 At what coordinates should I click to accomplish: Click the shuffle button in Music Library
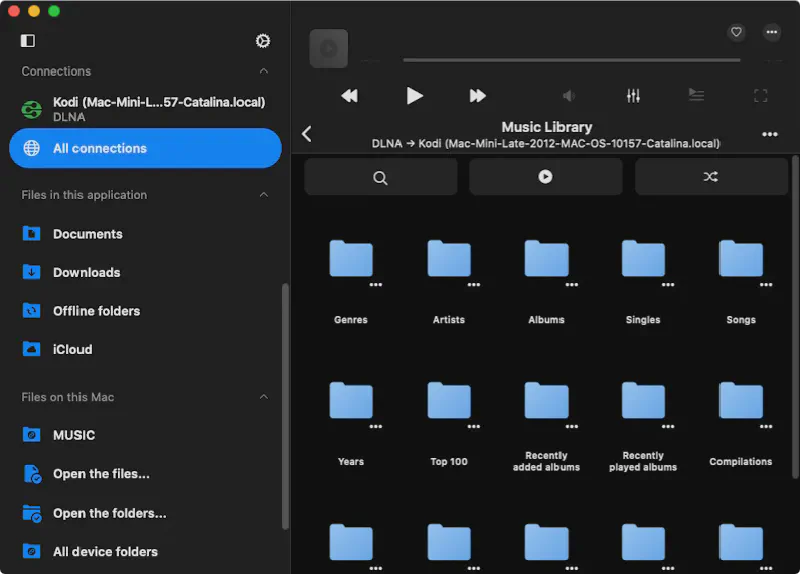pyautogui.click(x=710, y=177)
